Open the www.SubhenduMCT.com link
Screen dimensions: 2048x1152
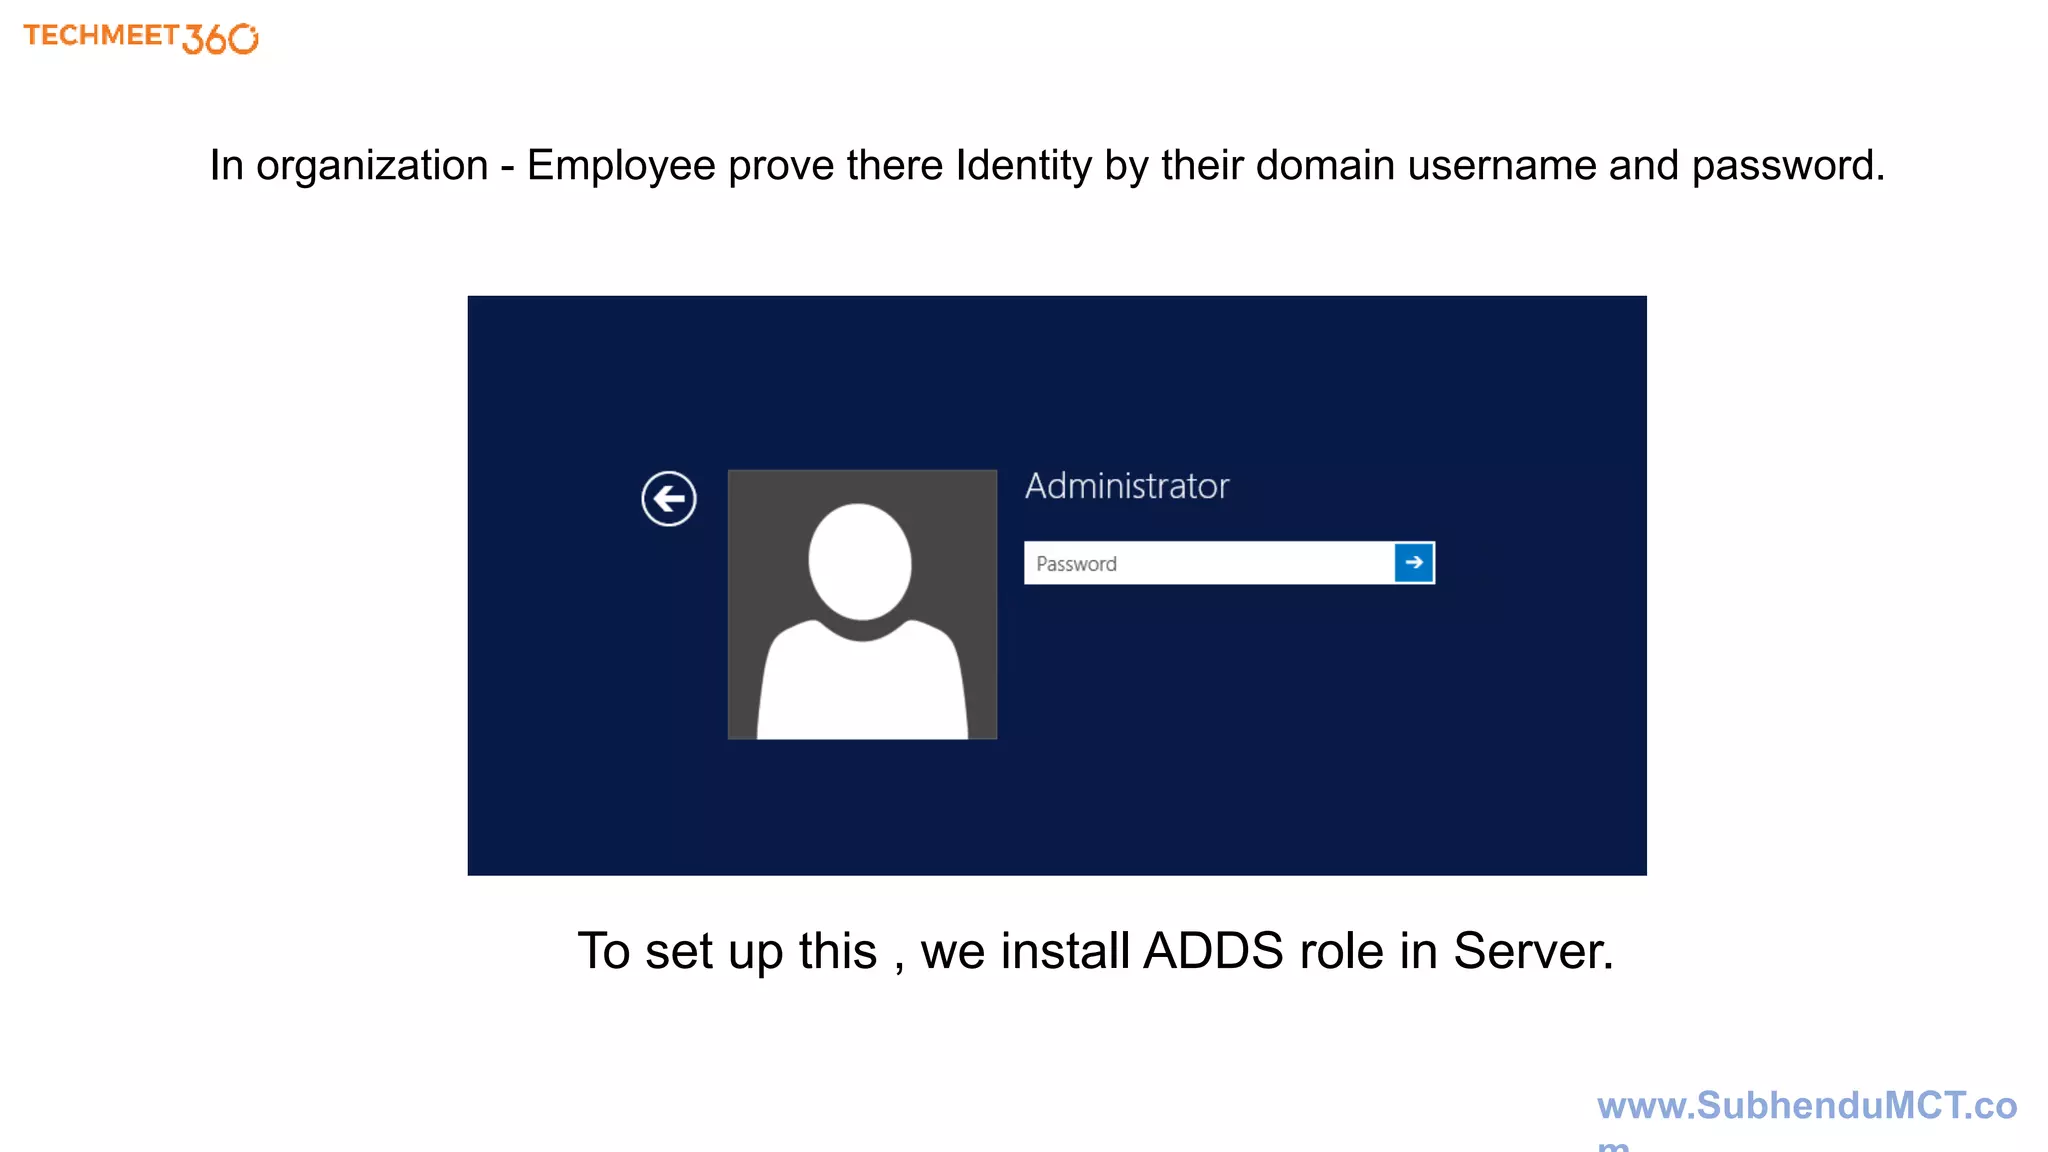coord(1806,1118)
